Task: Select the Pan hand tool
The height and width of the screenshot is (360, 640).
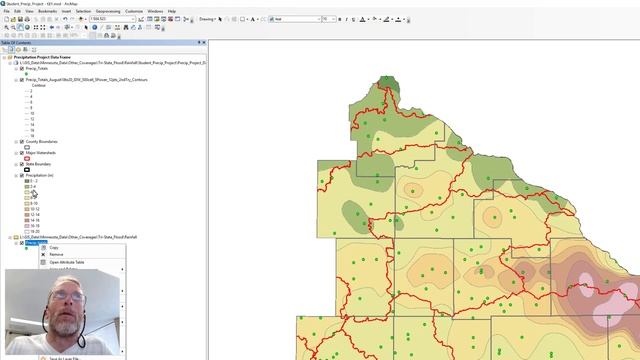Action: (x=20, y=27)
